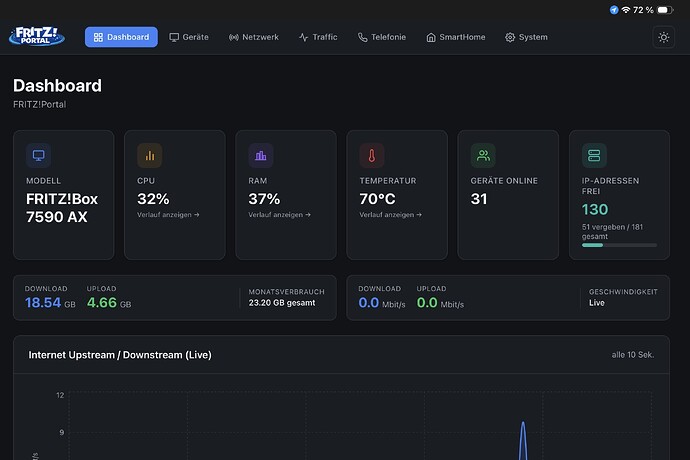Click the thermometer Temperatur icon
The image size is (690, 460).
[372, 155]
